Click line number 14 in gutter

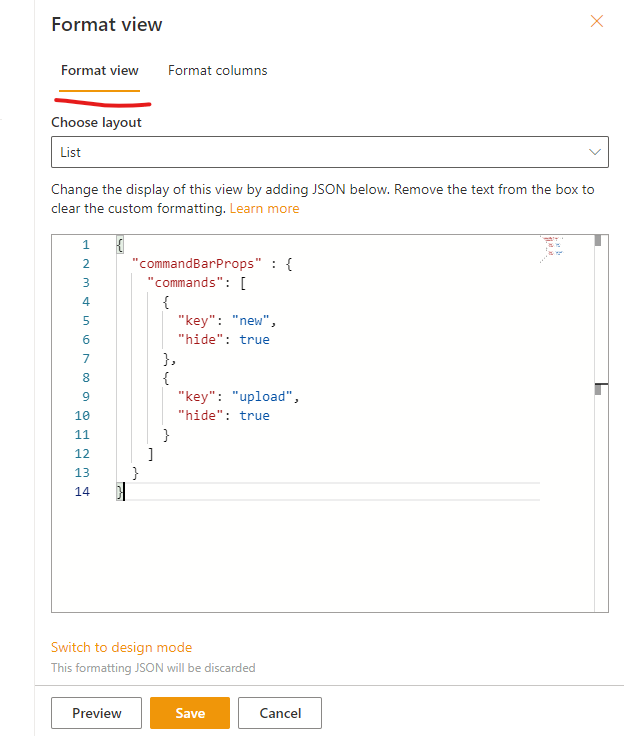click(82, 491)
